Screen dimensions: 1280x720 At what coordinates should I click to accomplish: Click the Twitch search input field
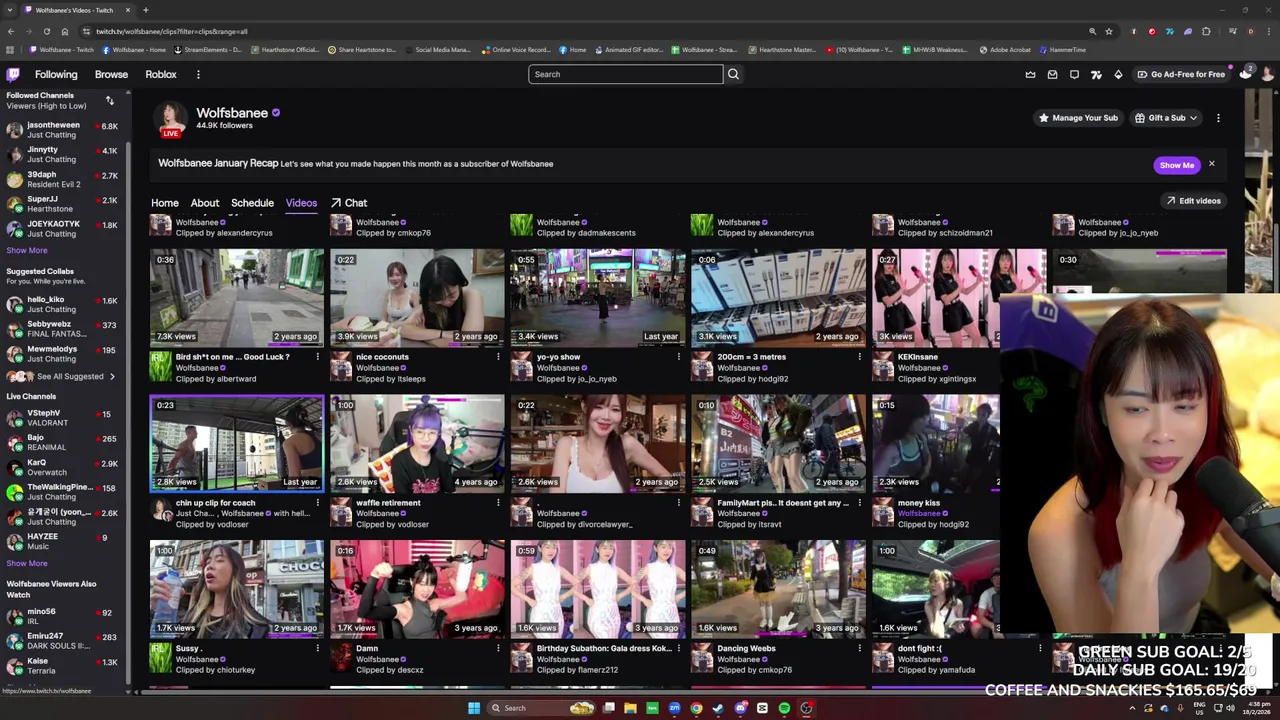pyautogui.click(x=625, y=74)
